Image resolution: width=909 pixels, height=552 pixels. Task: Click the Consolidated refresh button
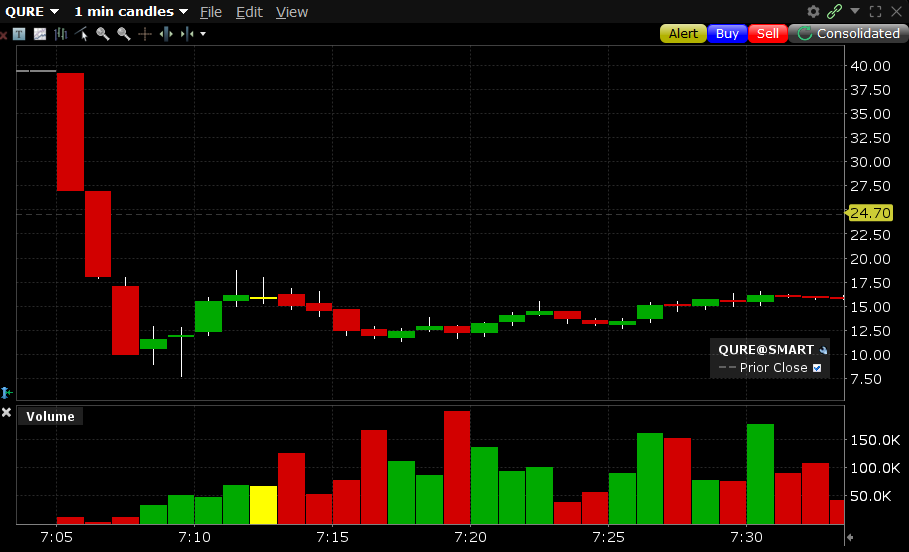[847, 34]
